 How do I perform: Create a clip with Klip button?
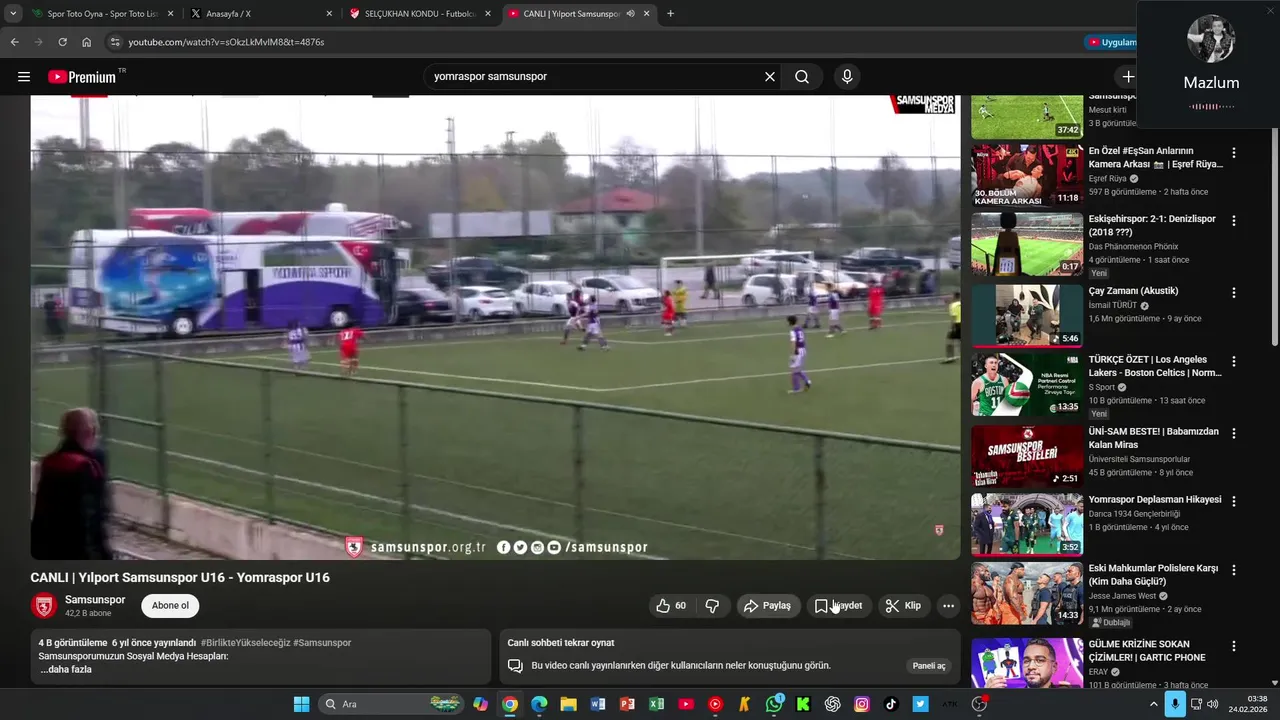[904, 606]
